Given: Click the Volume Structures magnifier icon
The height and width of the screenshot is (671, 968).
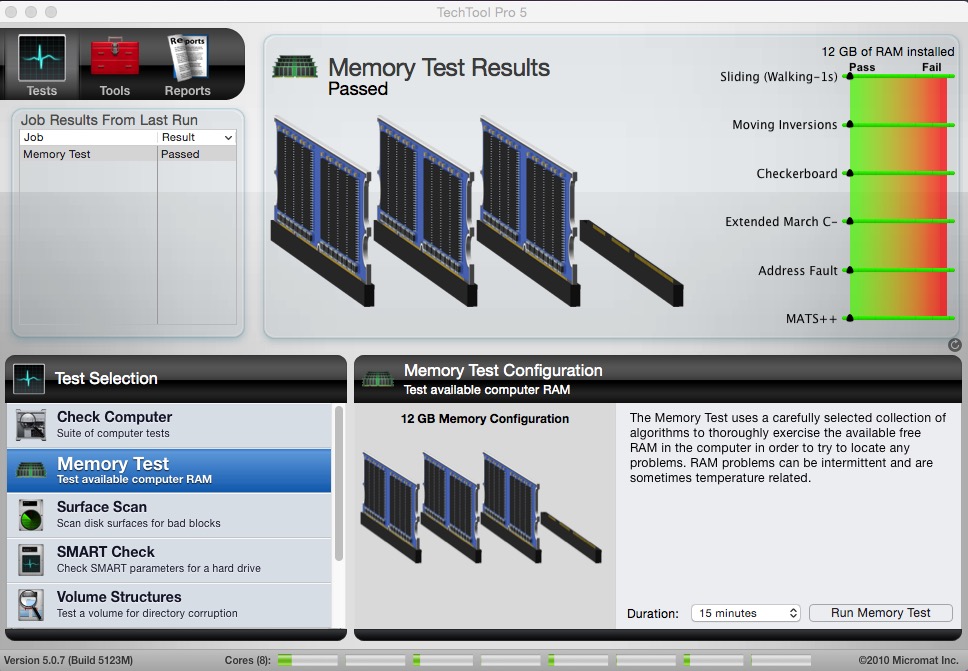Looking at the screenshot, I should point(31,605).
